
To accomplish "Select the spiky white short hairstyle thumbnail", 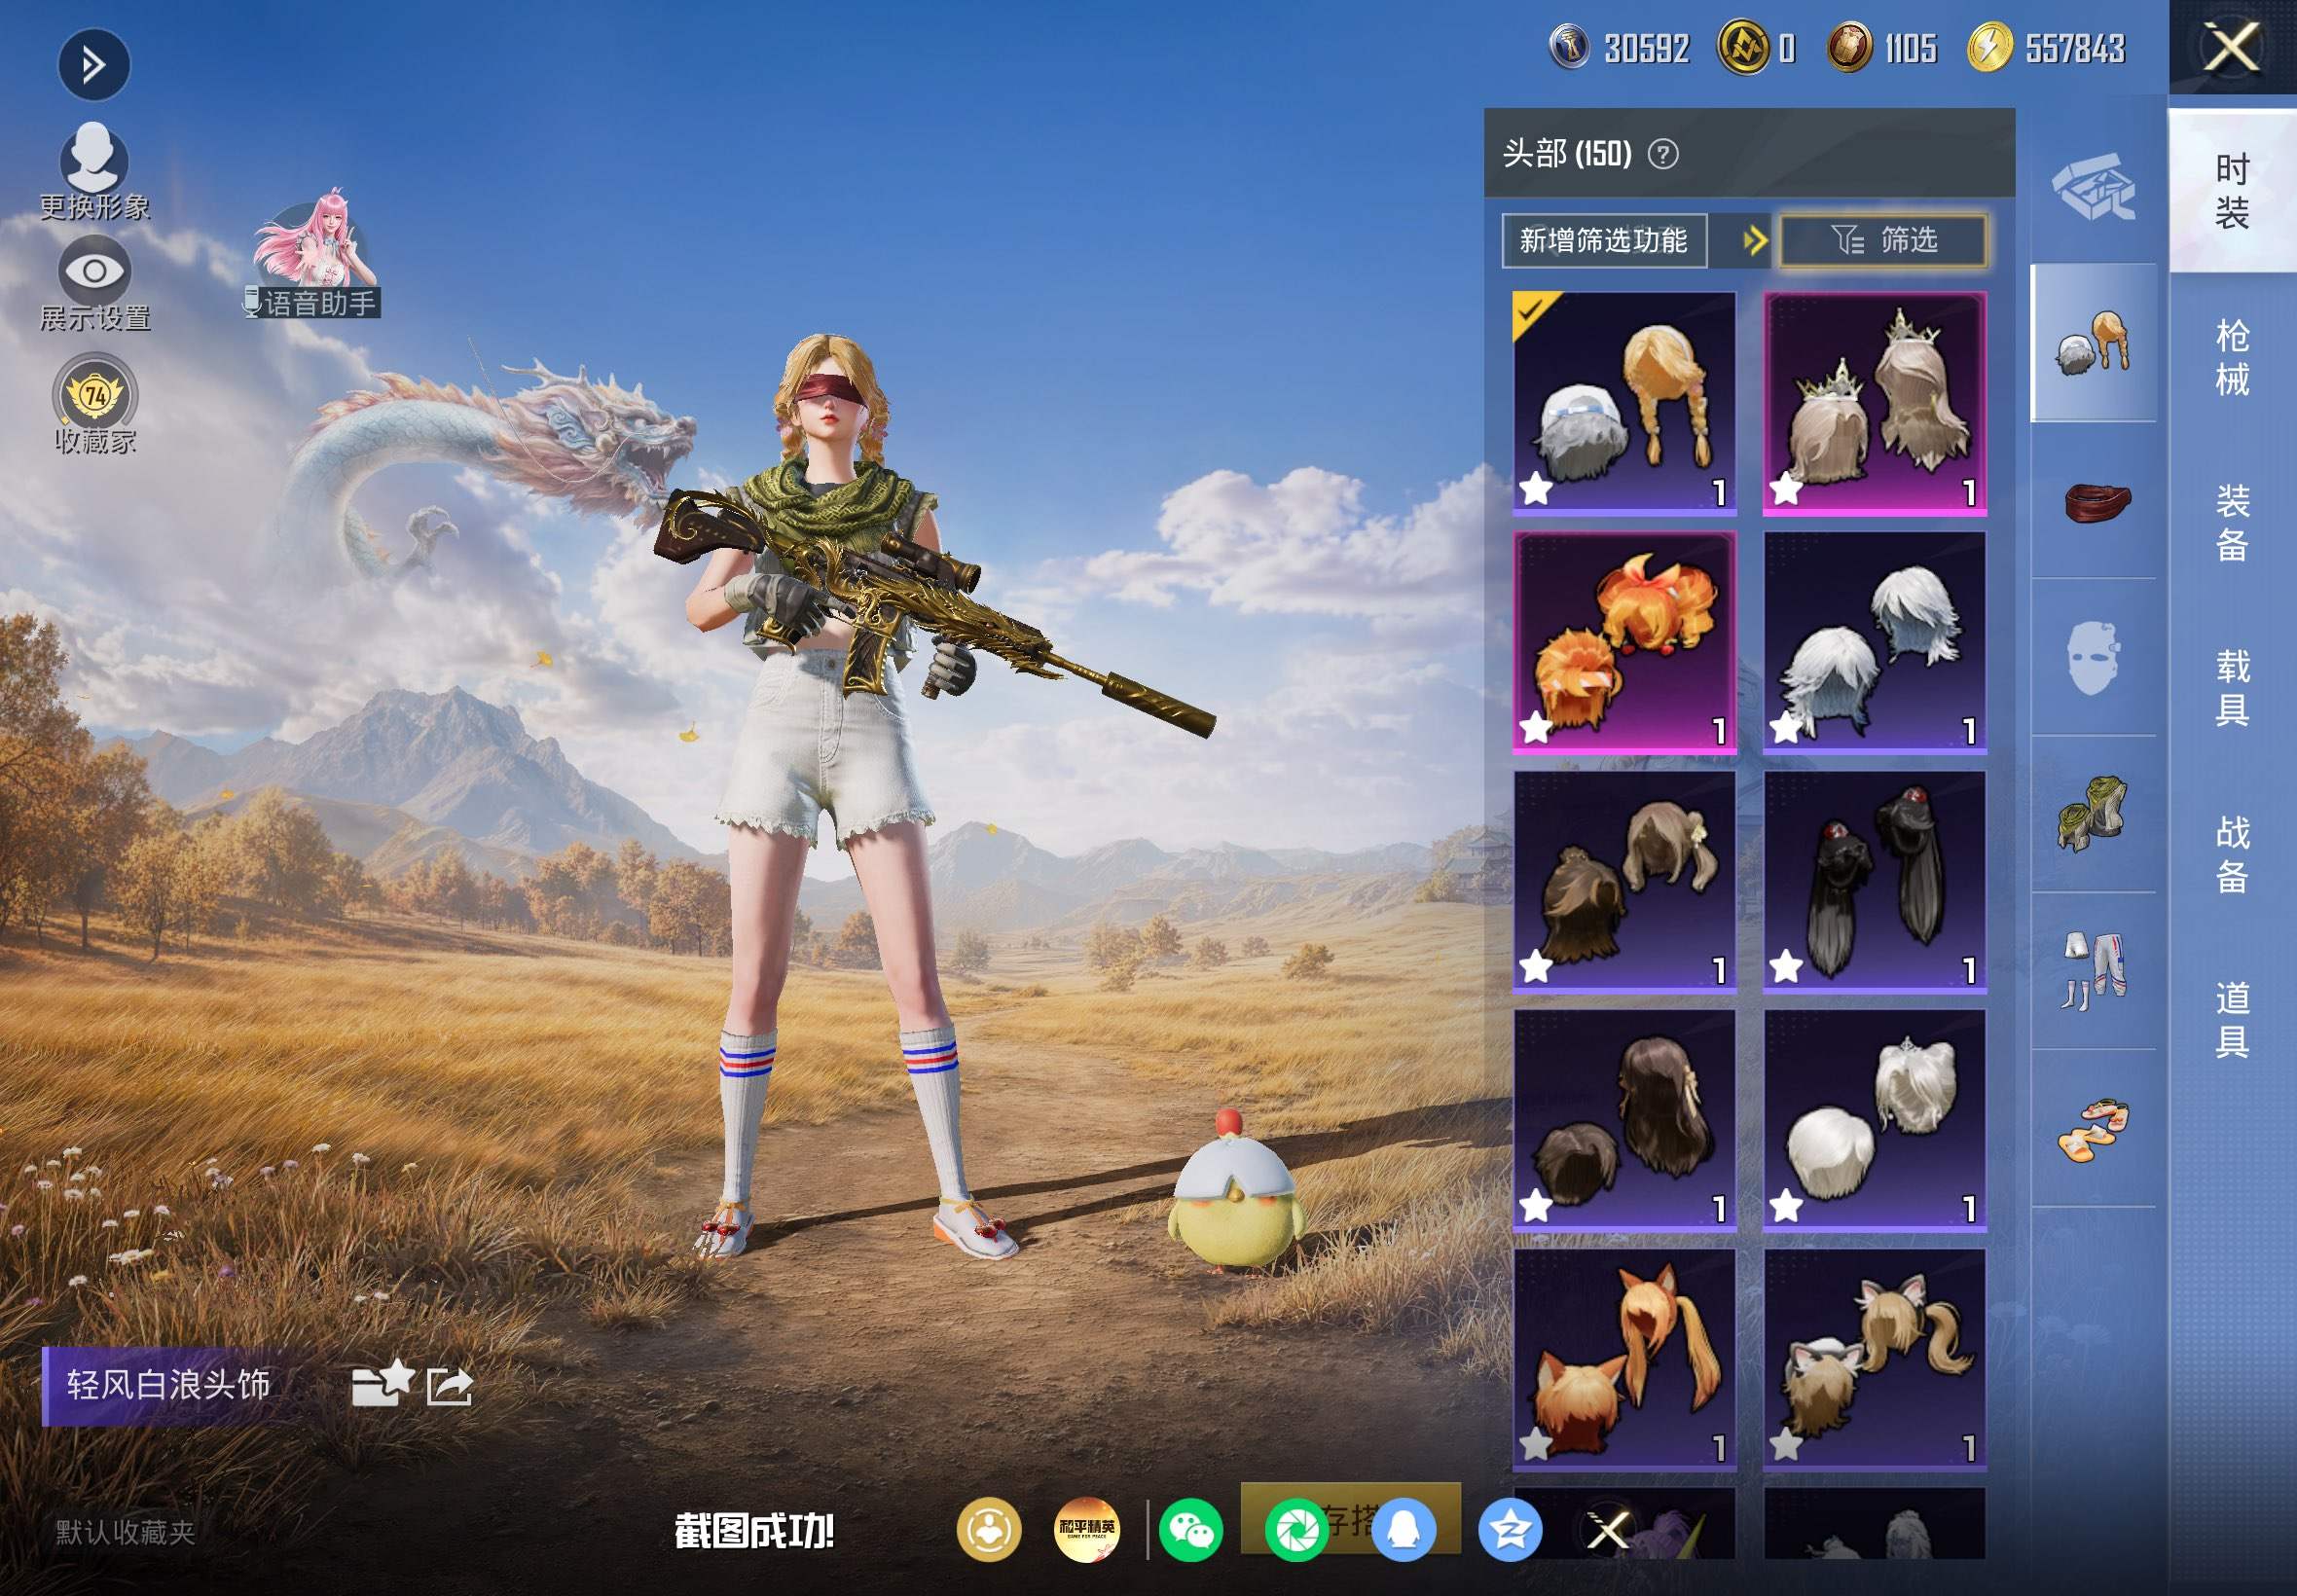I will pos(1875,643).
